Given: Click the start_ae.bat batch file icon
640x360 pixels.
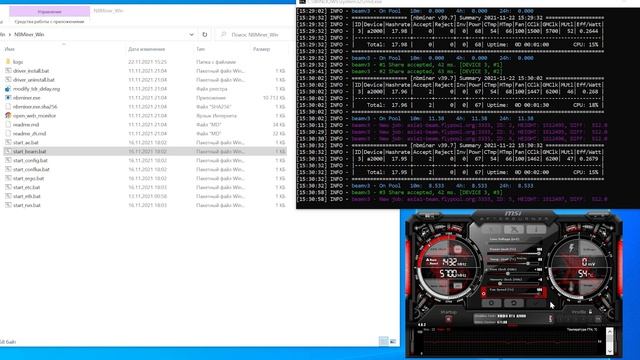Looking at the screenshot, I should 8,142.
